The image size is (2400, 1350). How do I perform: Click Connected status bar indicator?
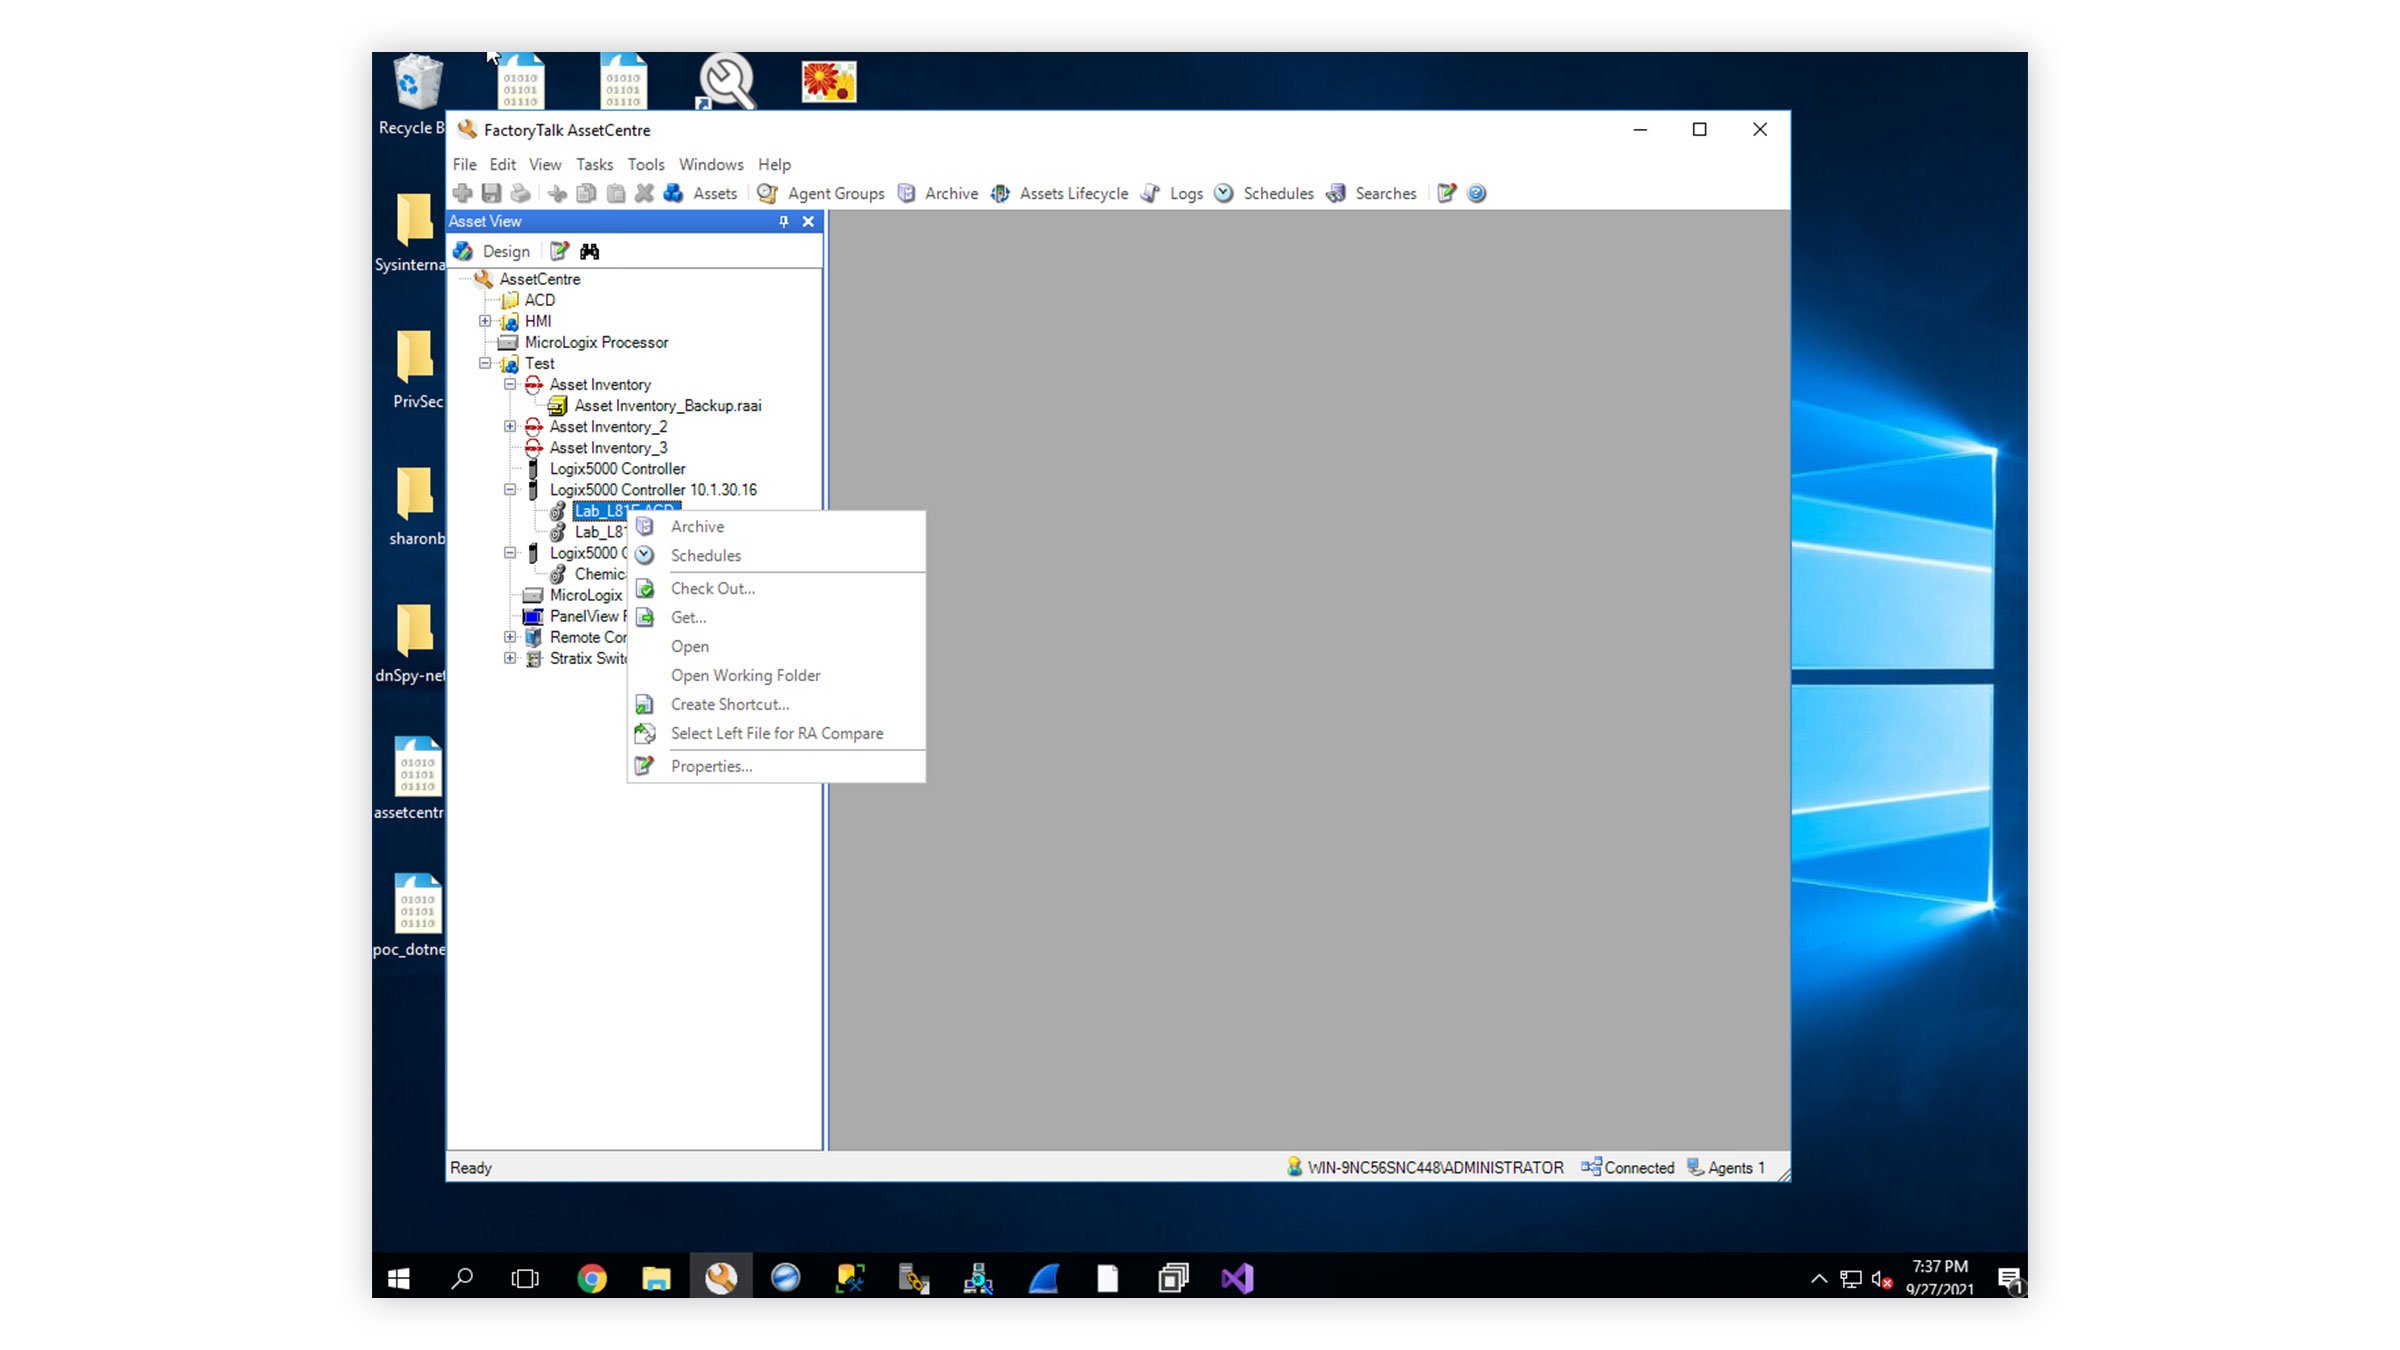point(1627,1167)
